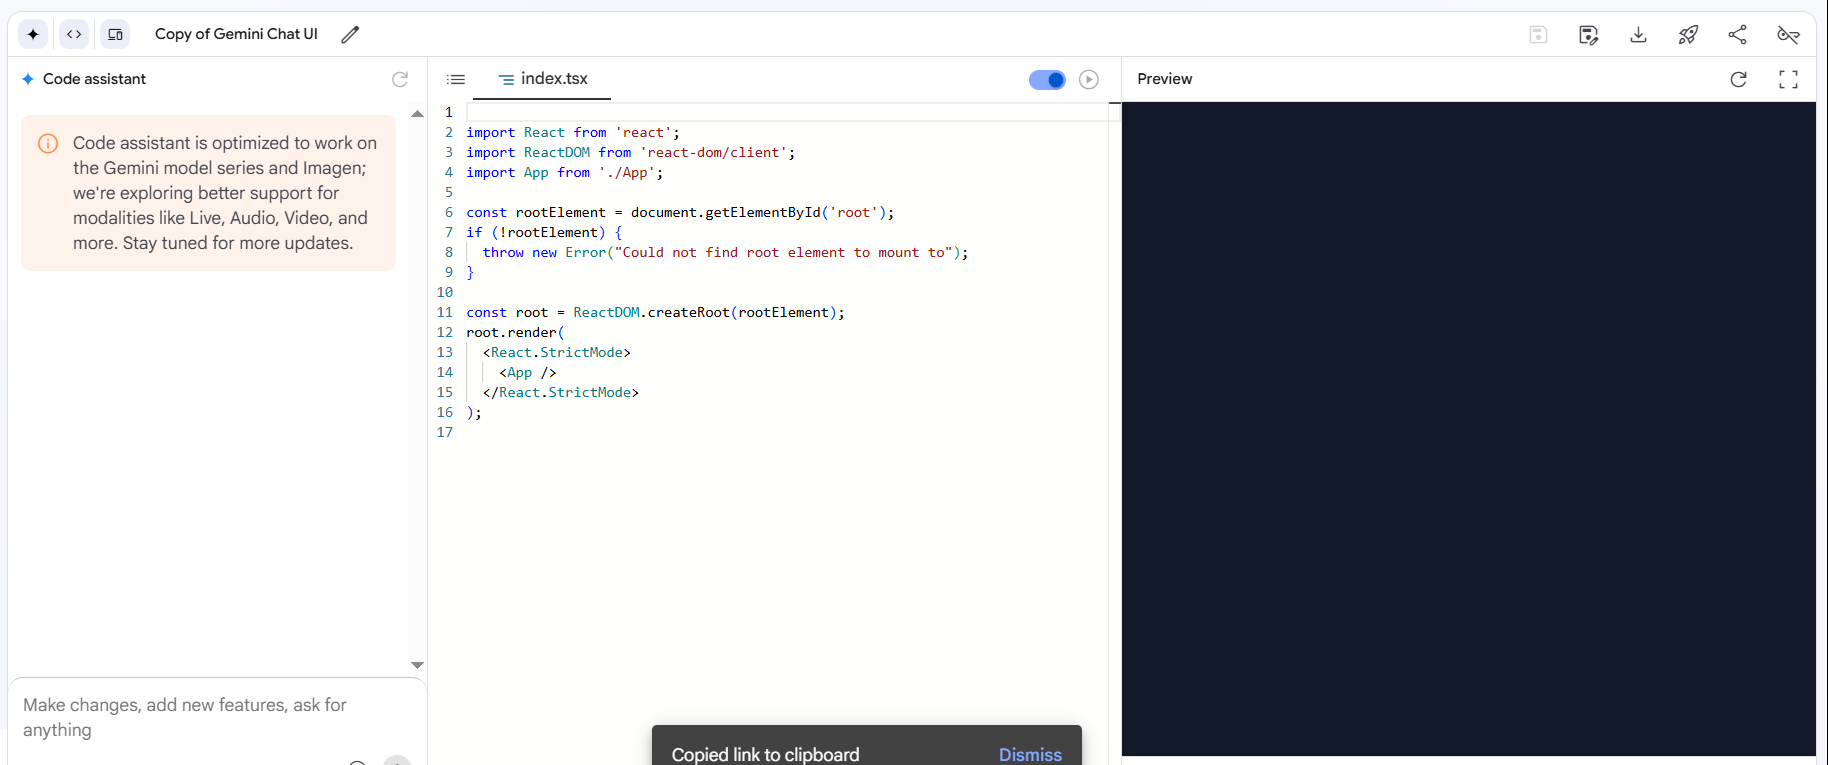This screenshot has width=1828, height=765.
Task: Click scroll down arrow in assistant panel
Action: pos(417,665)
